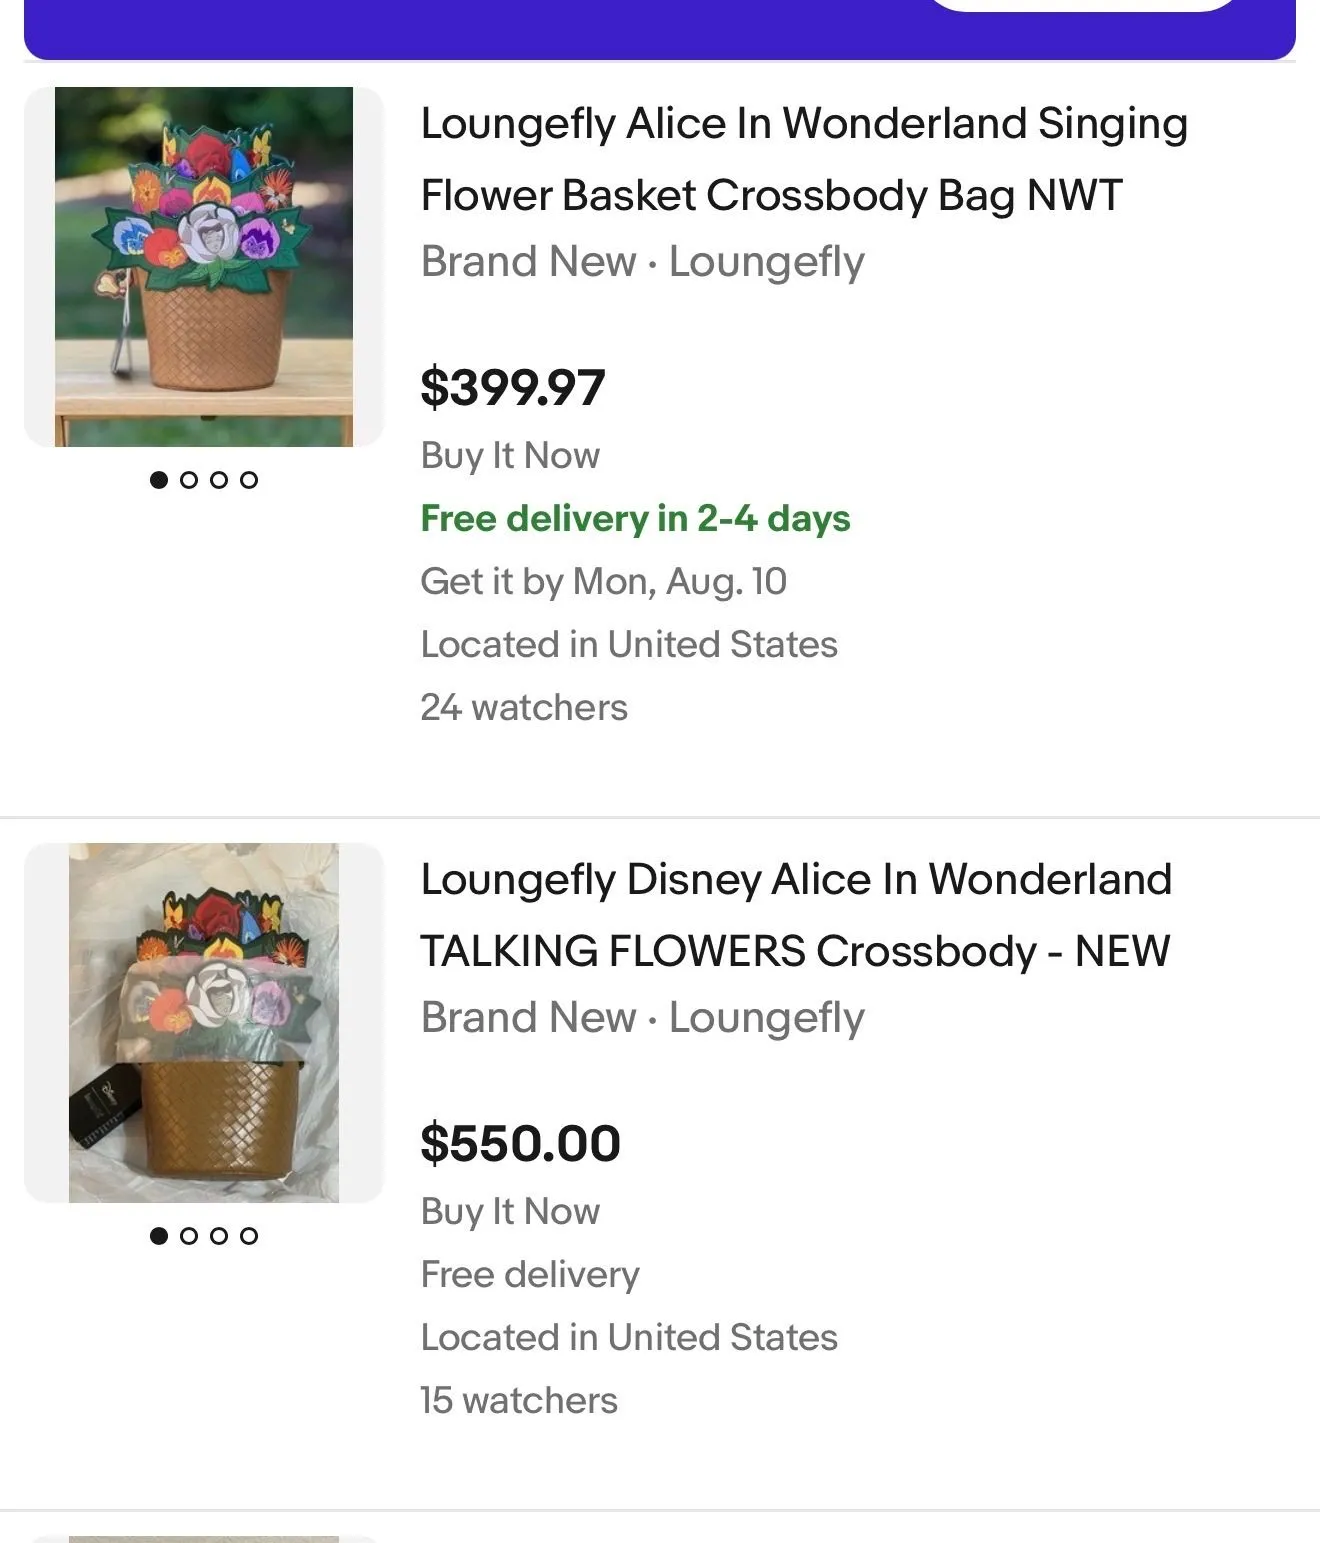The width and height of the screenshot is (1320, 1543).
Task: Select second image dot of $550.00 listing
Action: pos(189,1236)
